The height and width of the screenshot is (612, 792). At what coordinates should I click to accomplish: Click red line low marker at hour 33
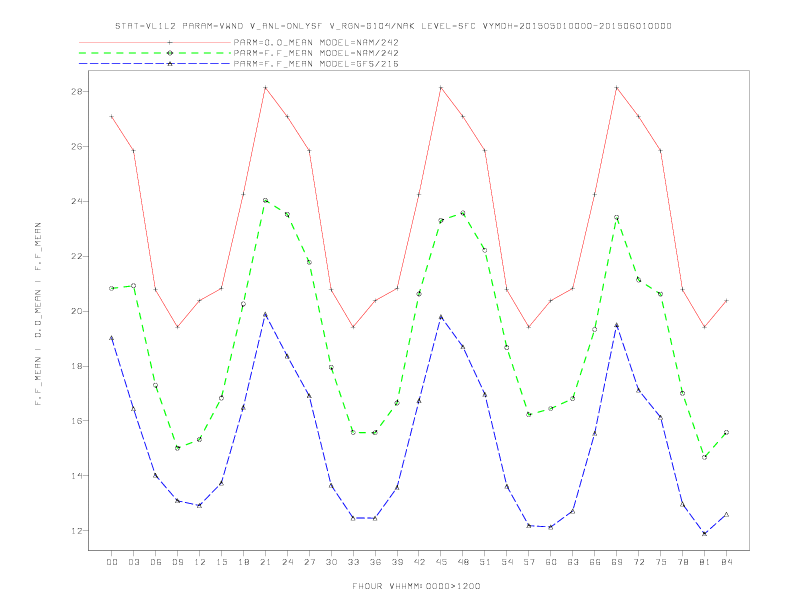(353, 327)
